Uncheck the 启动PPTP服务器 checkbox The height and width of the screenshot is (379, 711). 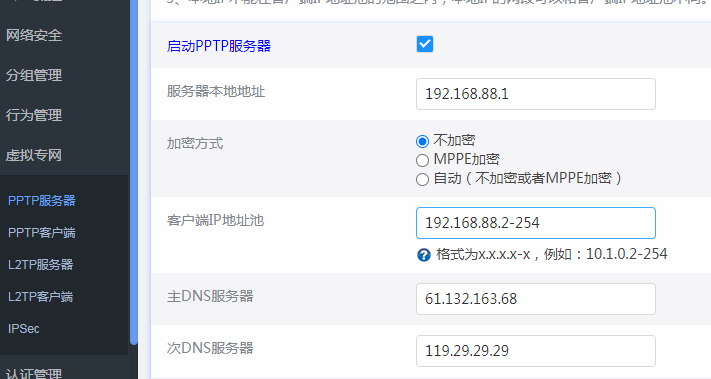[424, 44]
